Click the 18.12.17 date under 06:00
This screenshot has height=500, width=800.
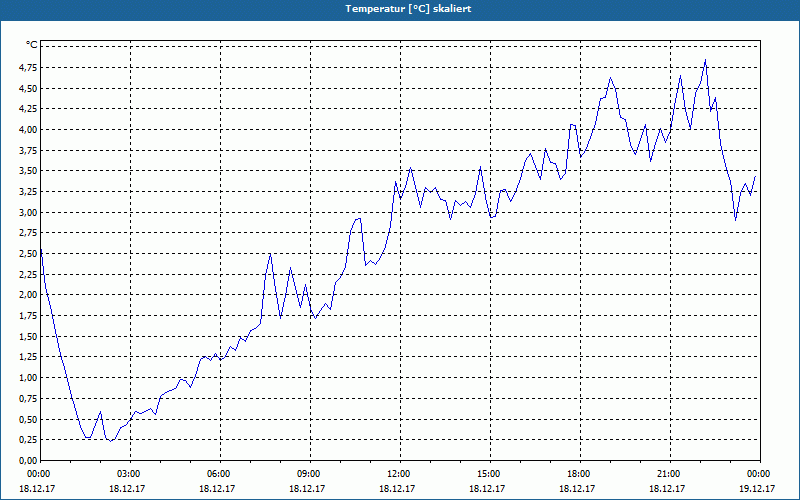[x=217, y=488]
